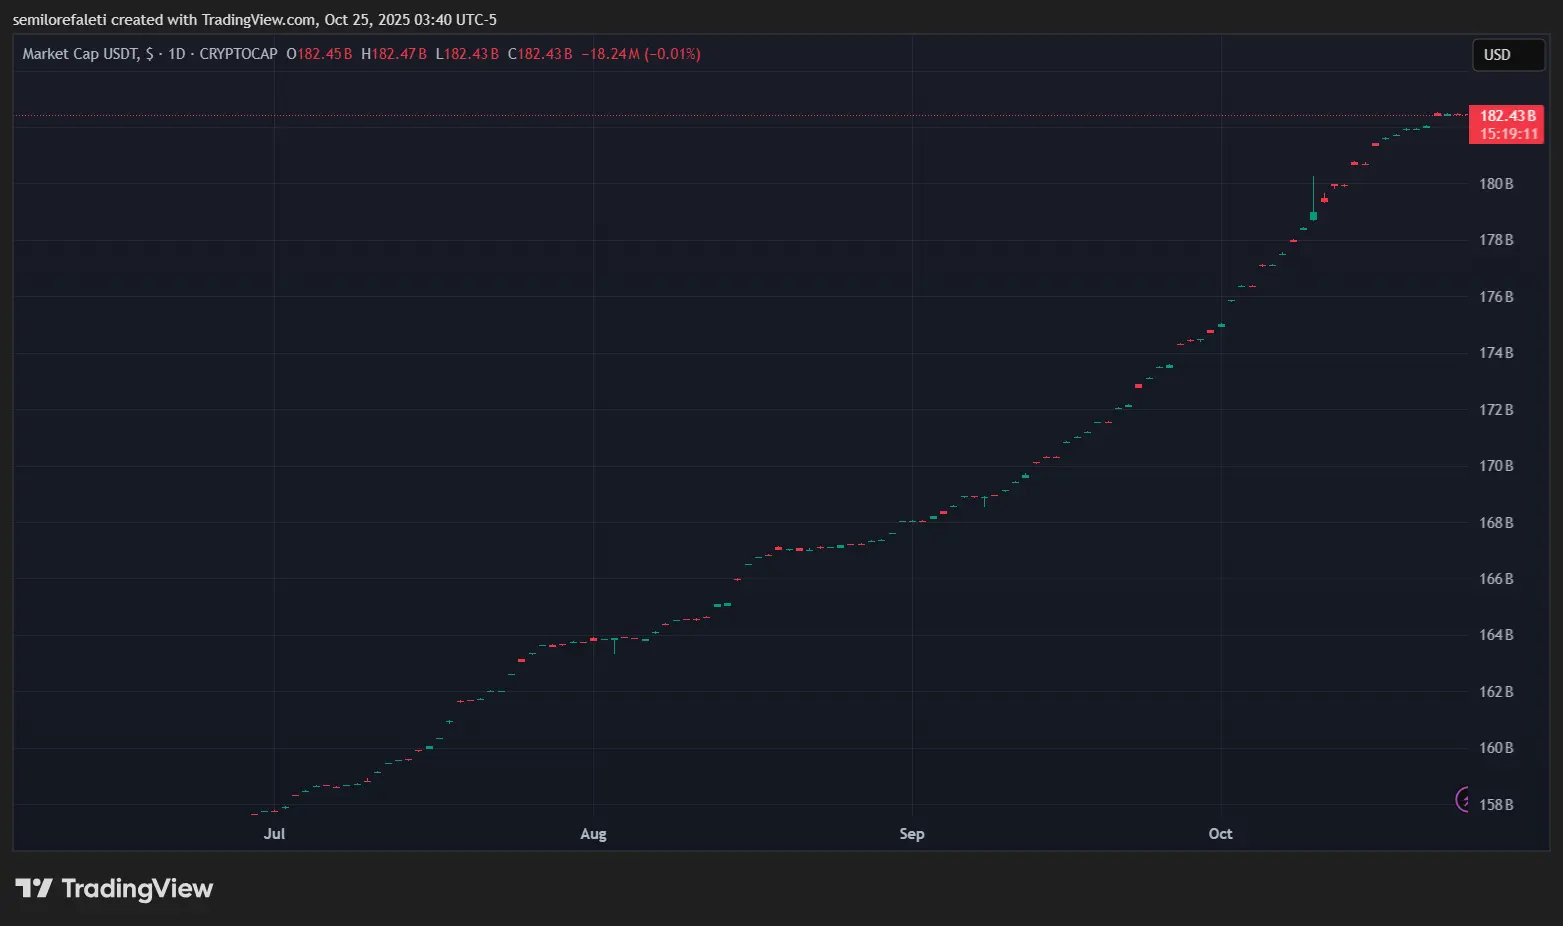Click the open value O182.45B
Screen dimensions: 1563x926
[319, 54]
